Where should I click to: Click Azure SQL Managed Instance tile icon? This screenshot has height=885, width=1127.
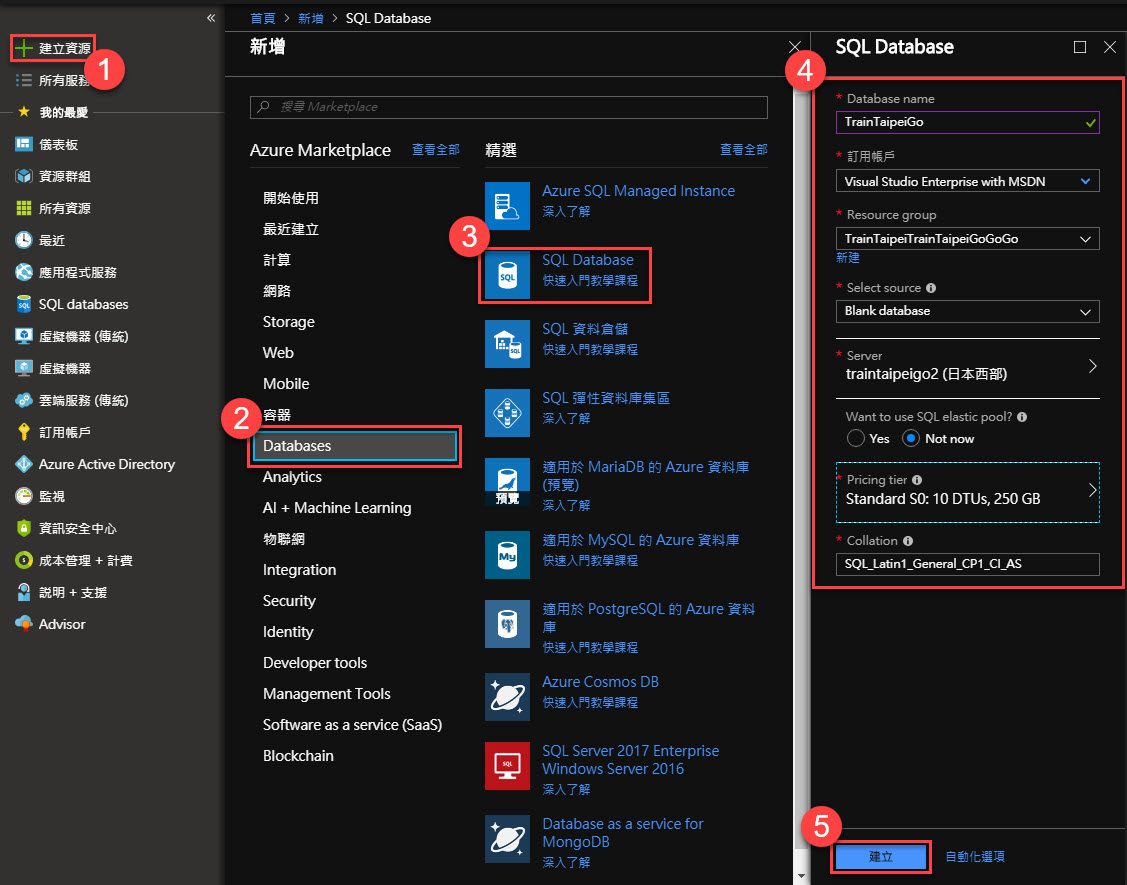(507, 206)
